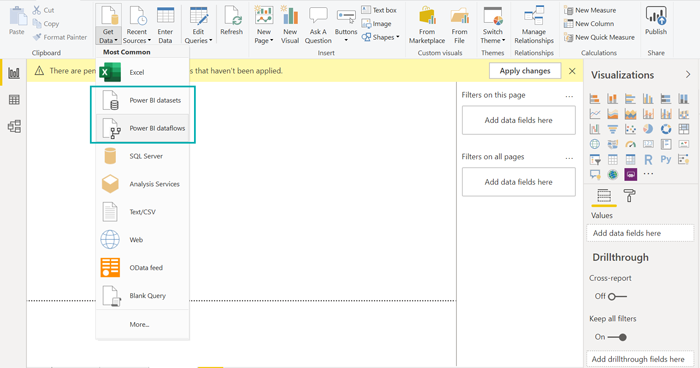
Task: Dismiss the pending changes warning bar
Action: [x=572, y=71]
